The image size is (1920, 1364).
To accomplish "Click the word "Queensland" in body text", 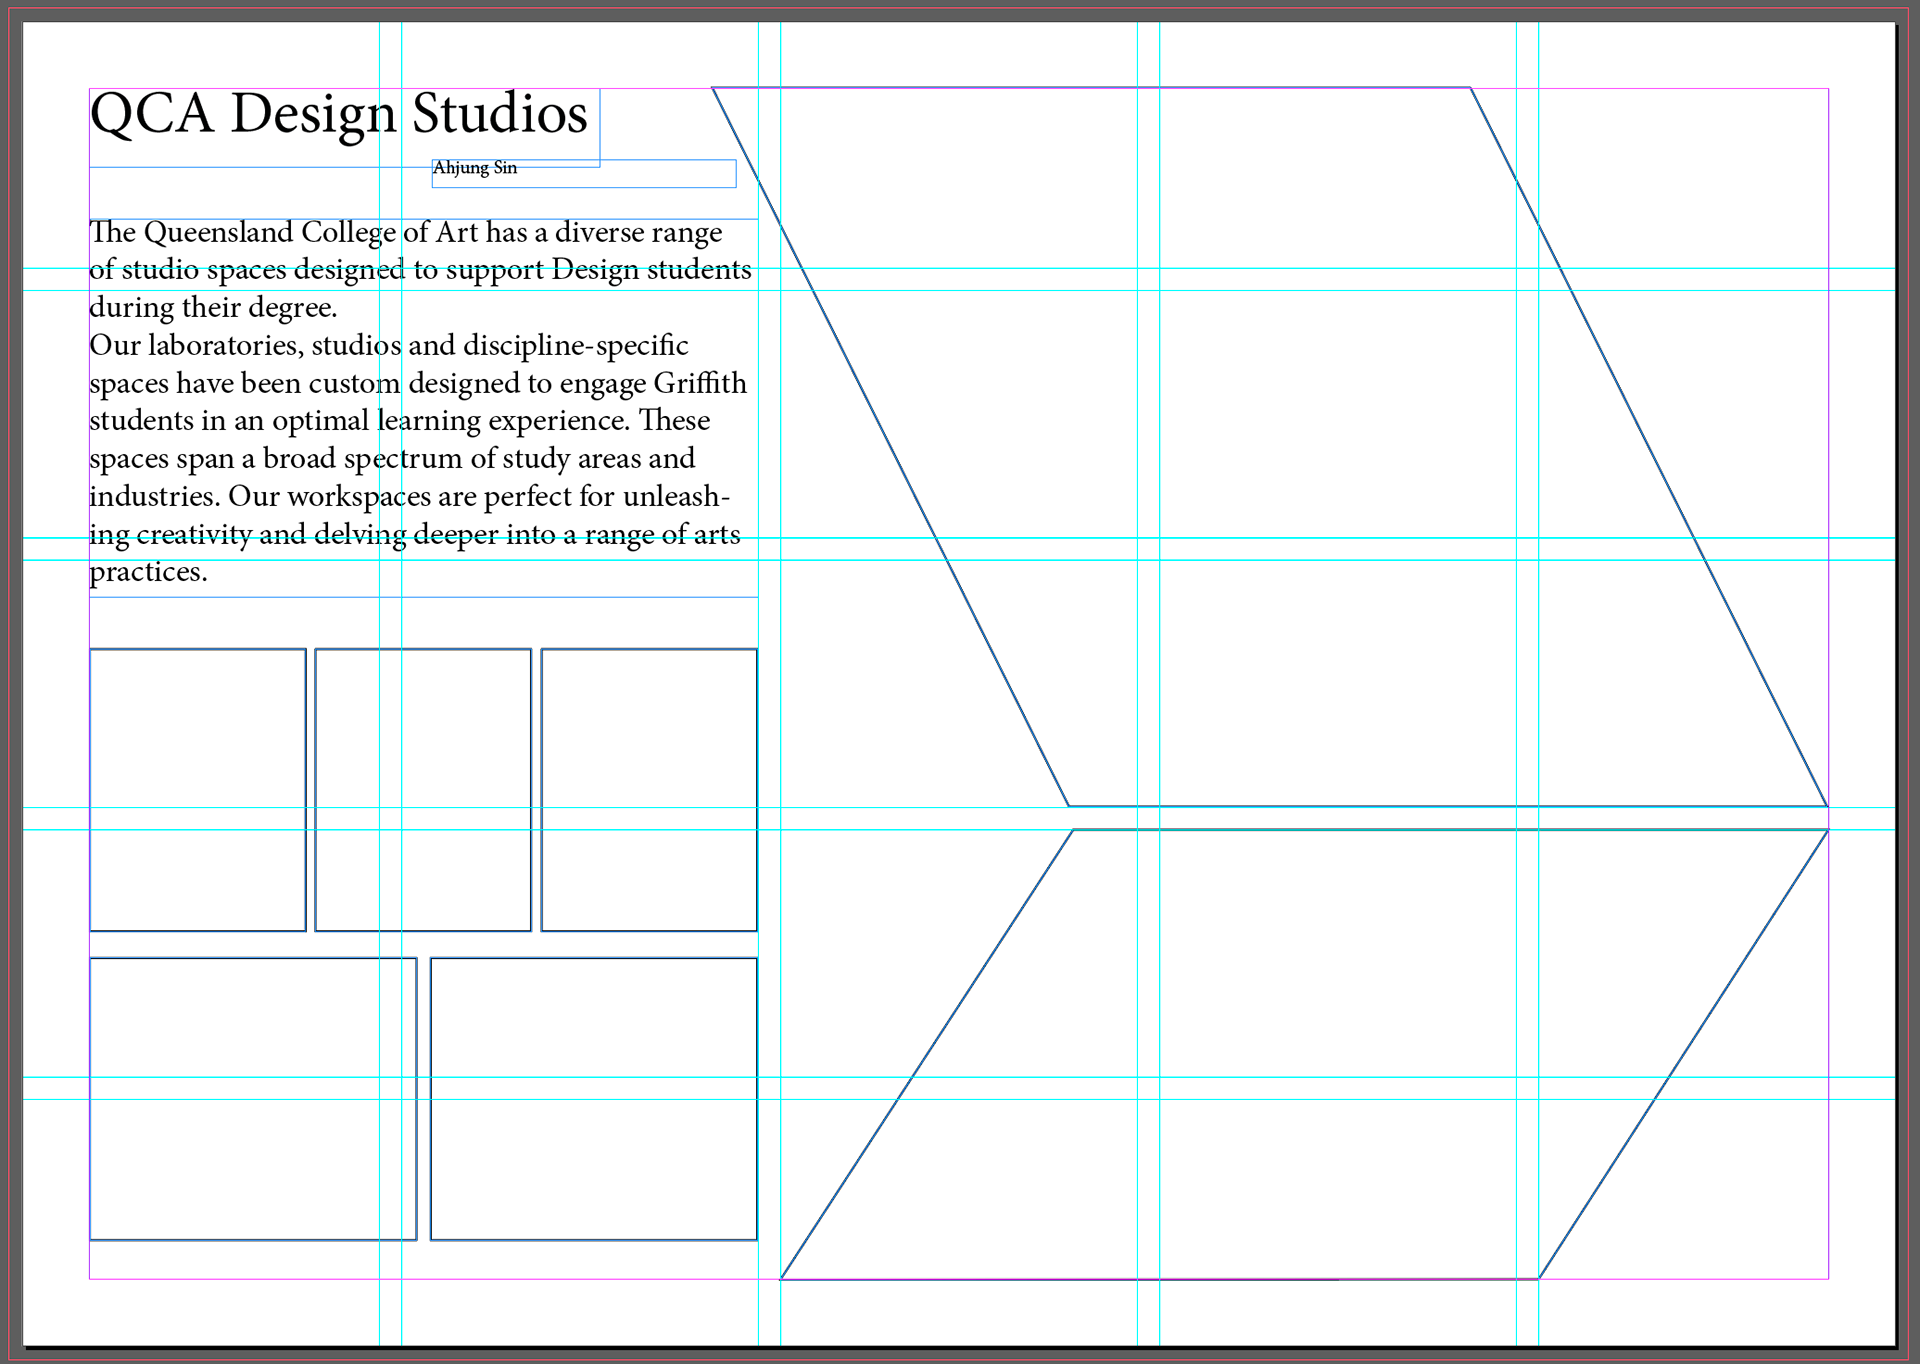I will tap(218, 232).
